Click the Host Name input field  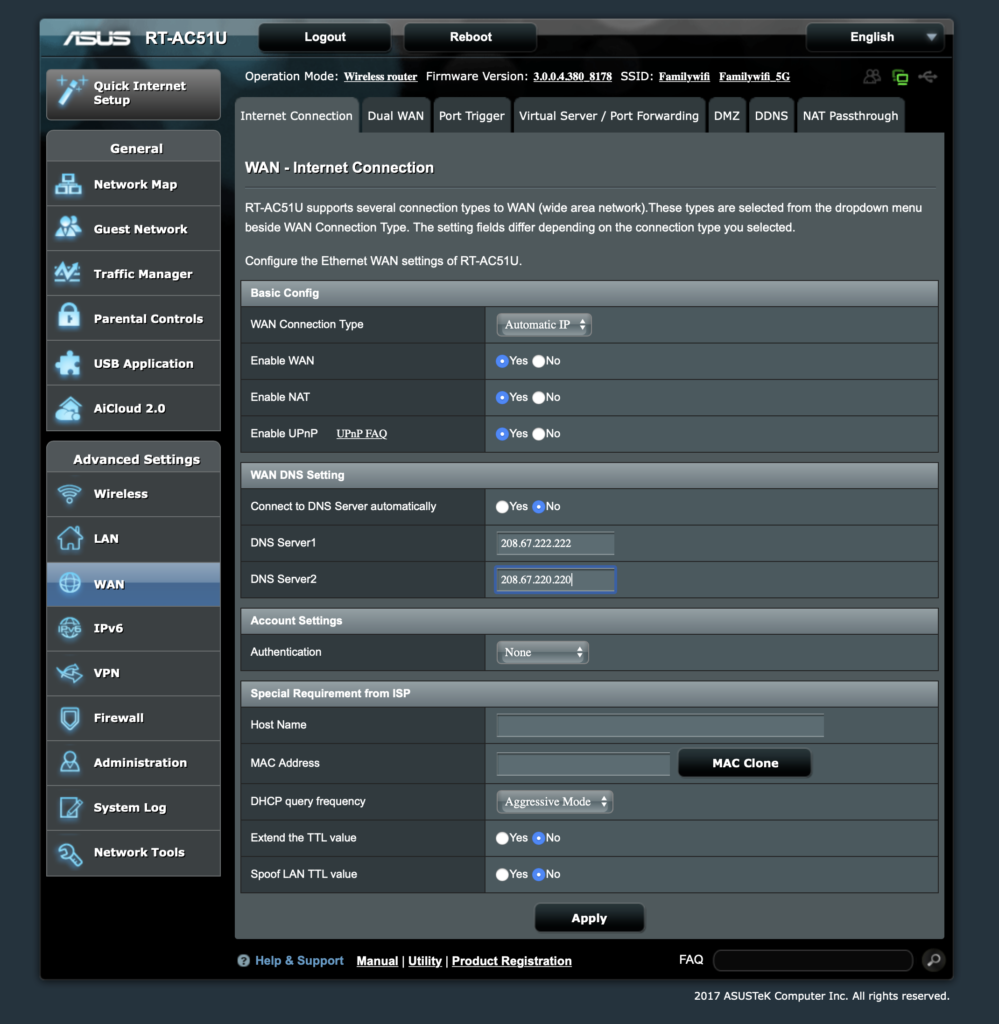coord(660,726)
